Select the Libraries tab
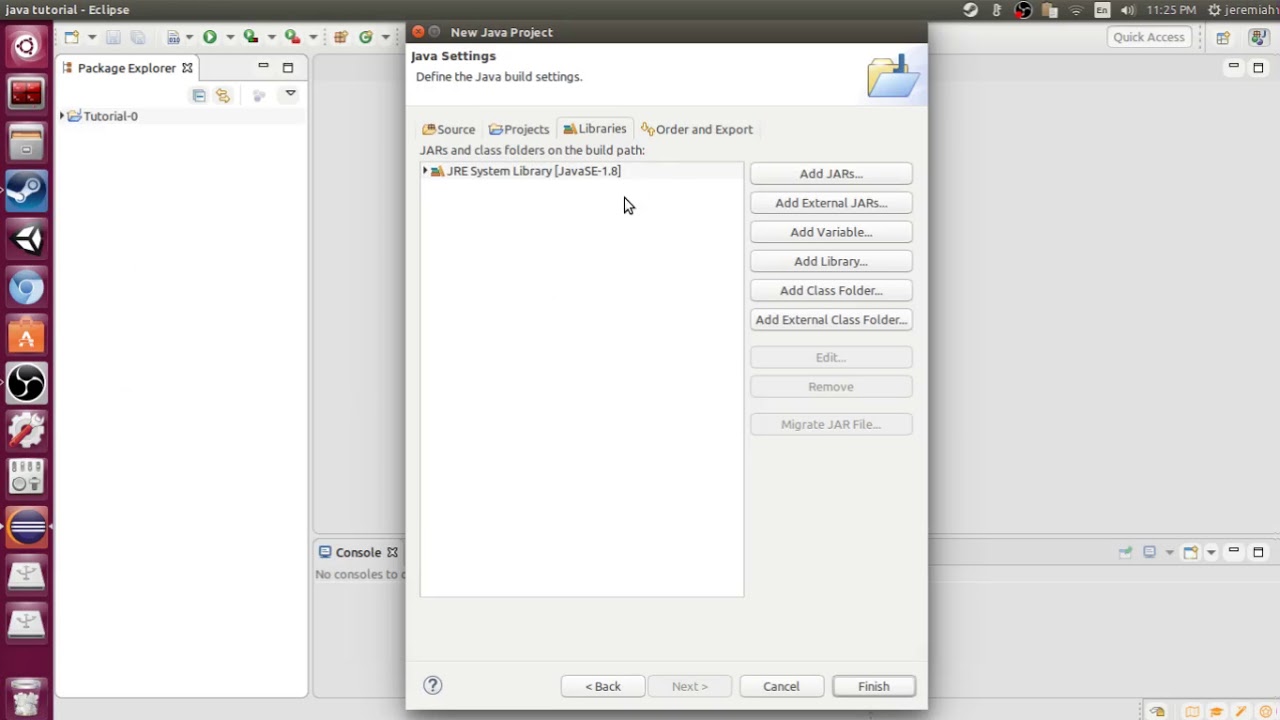This screenshot has width=1280, height=720. (x=594, y=129)
